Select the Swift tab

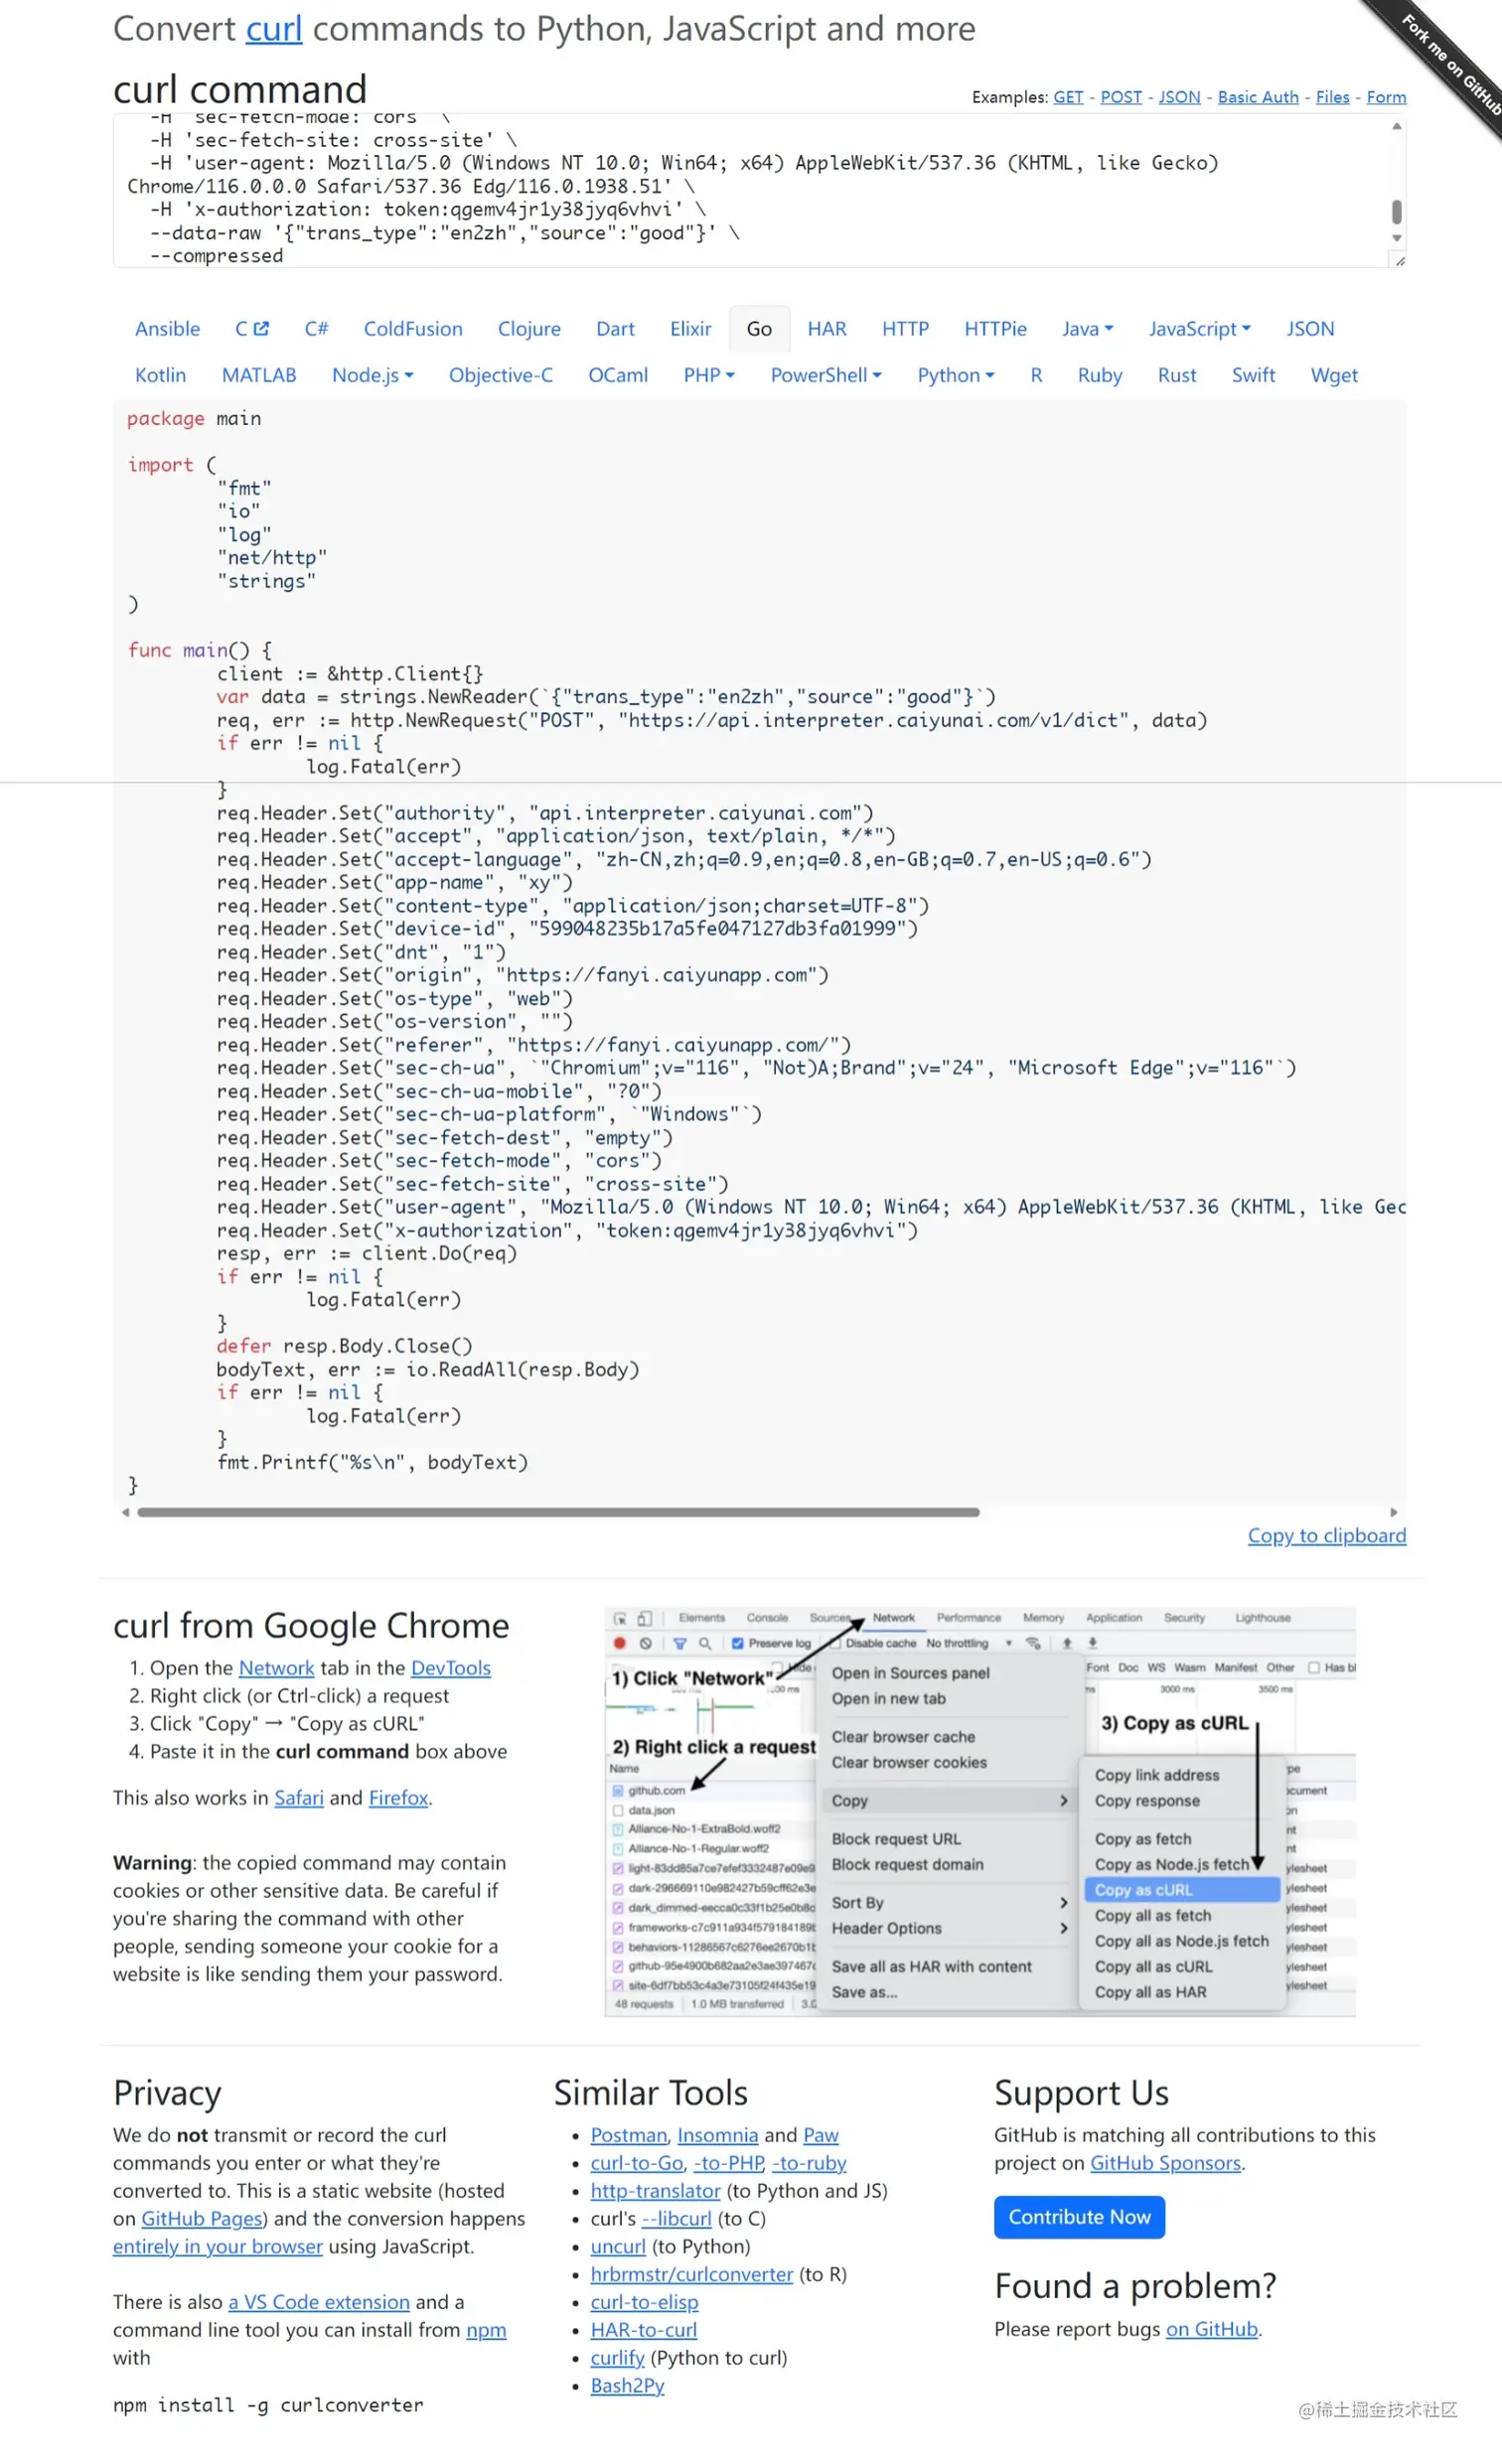click(1253, 375)
